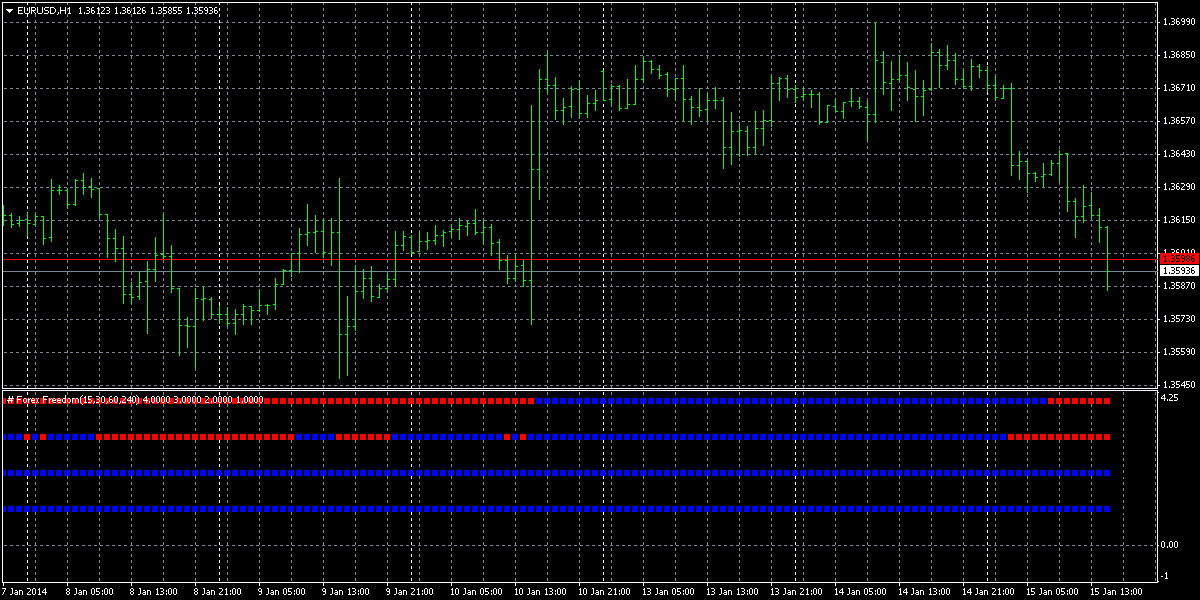Click price scale value 1.36990

(x=1179, y=21)
